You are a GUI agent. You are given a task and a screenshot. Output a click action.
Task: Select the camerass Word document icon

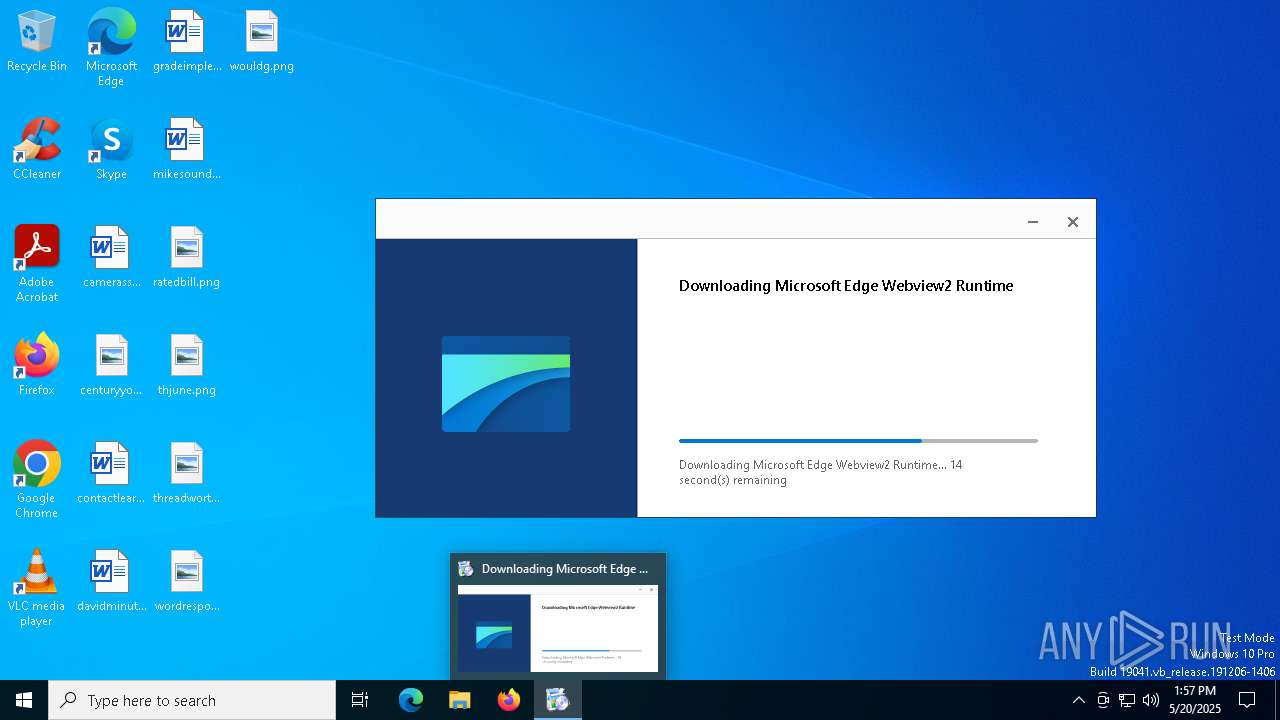111,258
